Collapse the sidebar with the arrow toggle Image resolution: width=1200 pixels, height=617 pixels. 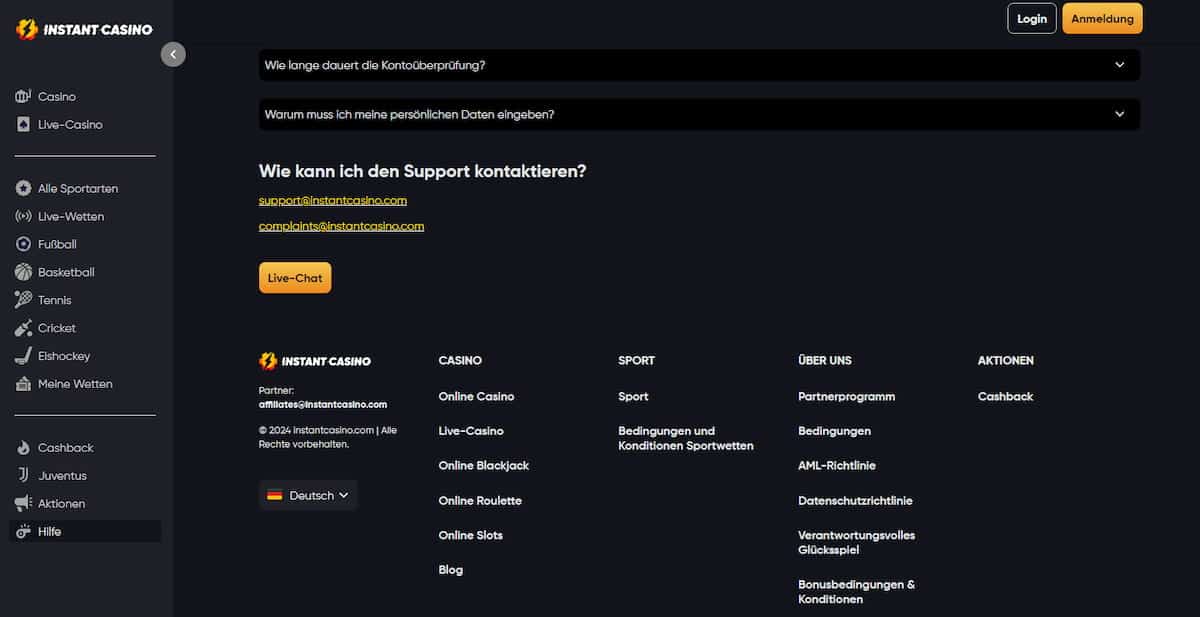173,54
